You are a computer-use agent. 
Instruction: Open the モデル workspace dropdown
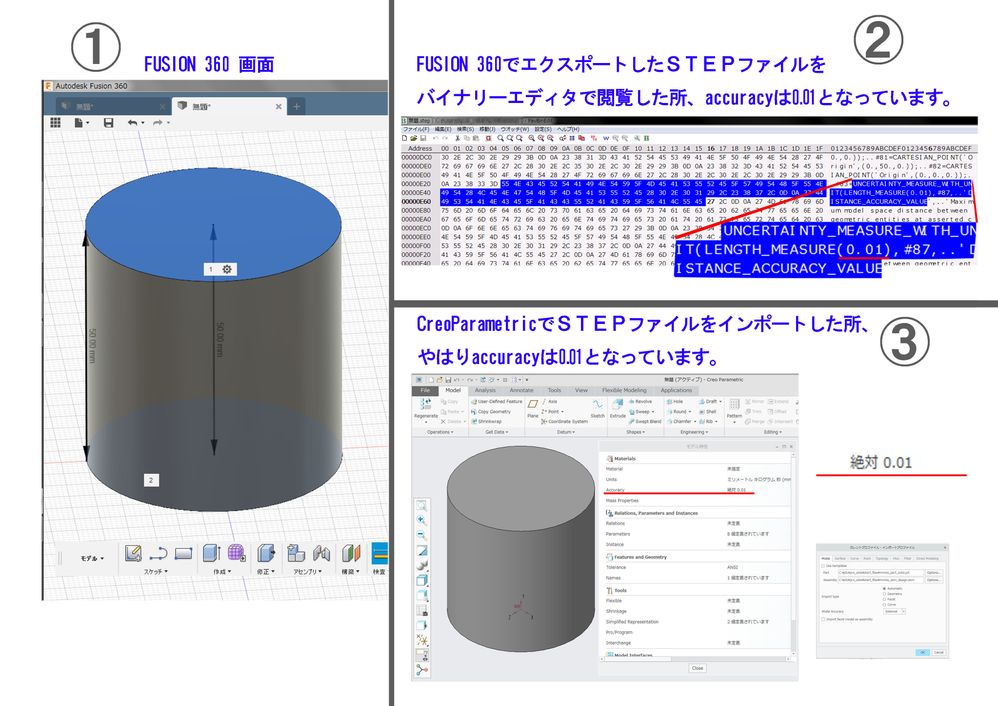click(92, 558)
